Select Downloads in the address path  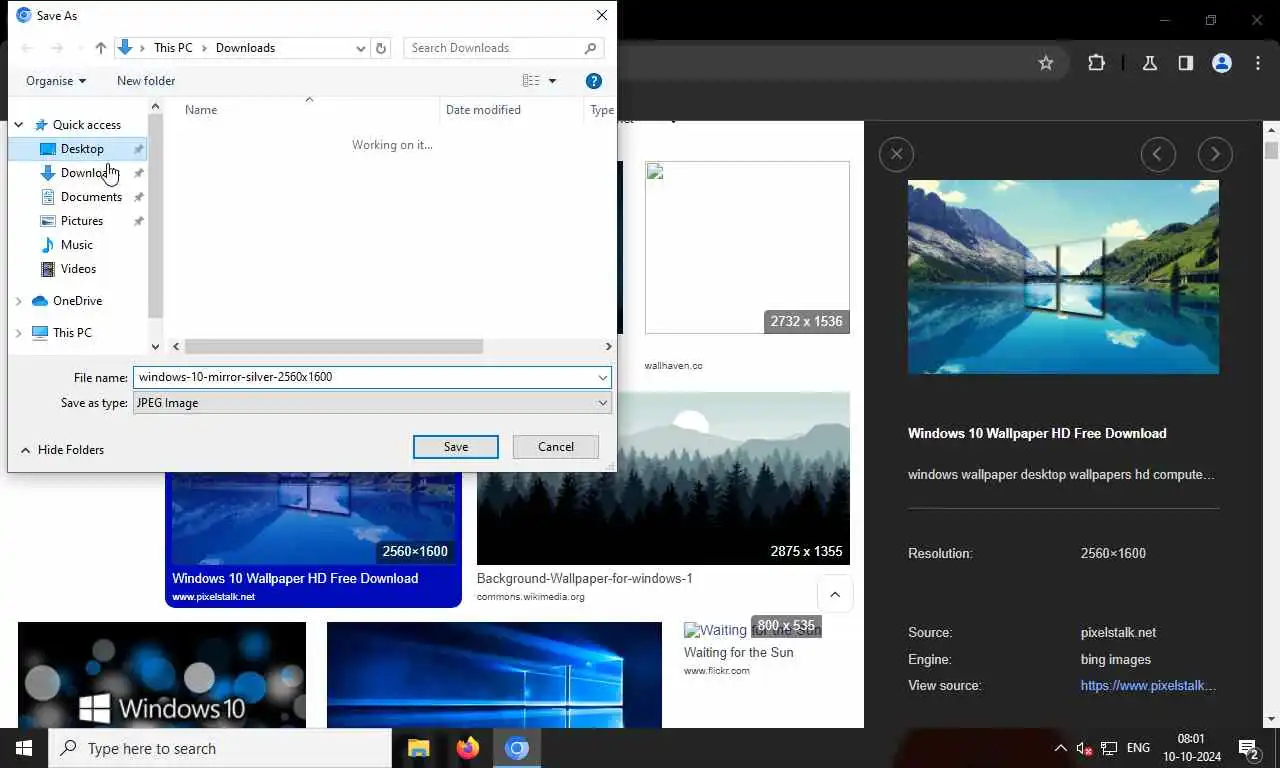[245, 48]
